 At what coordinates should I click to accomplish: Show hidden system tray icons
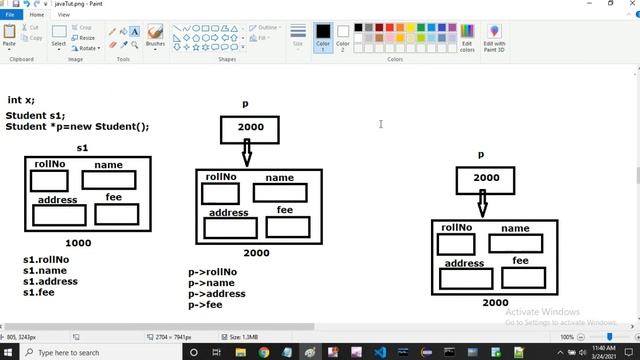pos(560,352)
